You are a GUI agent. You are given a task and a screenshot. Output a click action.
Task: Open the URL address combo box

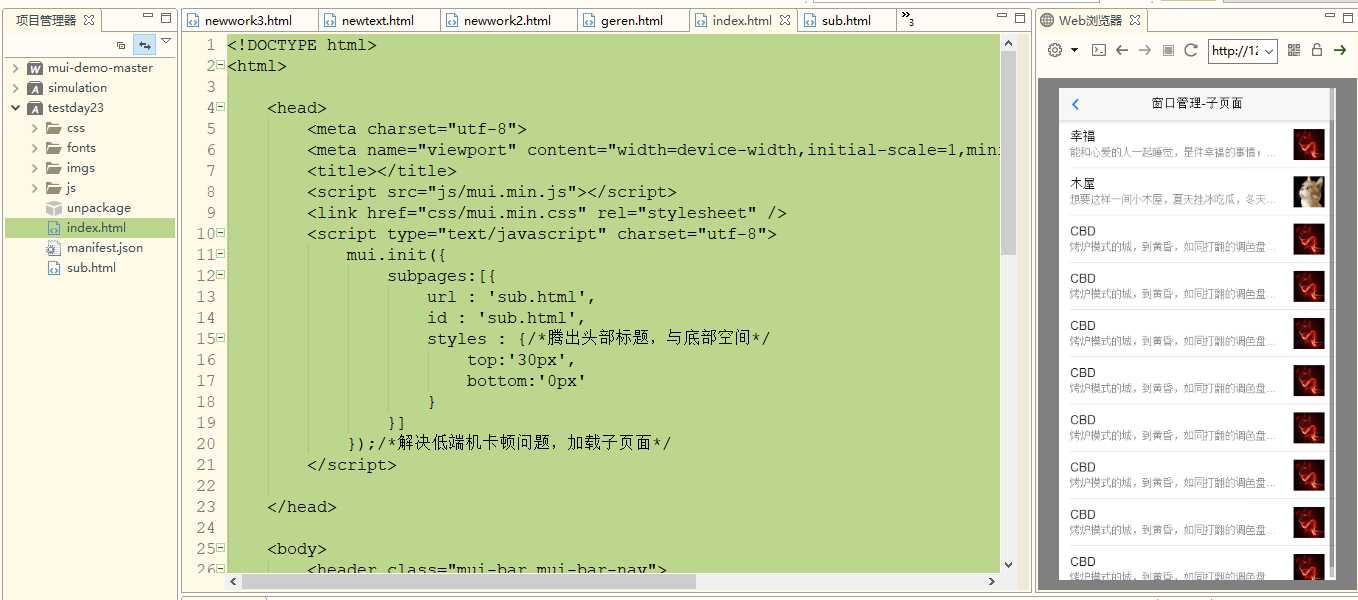(x=1243, y=51)
